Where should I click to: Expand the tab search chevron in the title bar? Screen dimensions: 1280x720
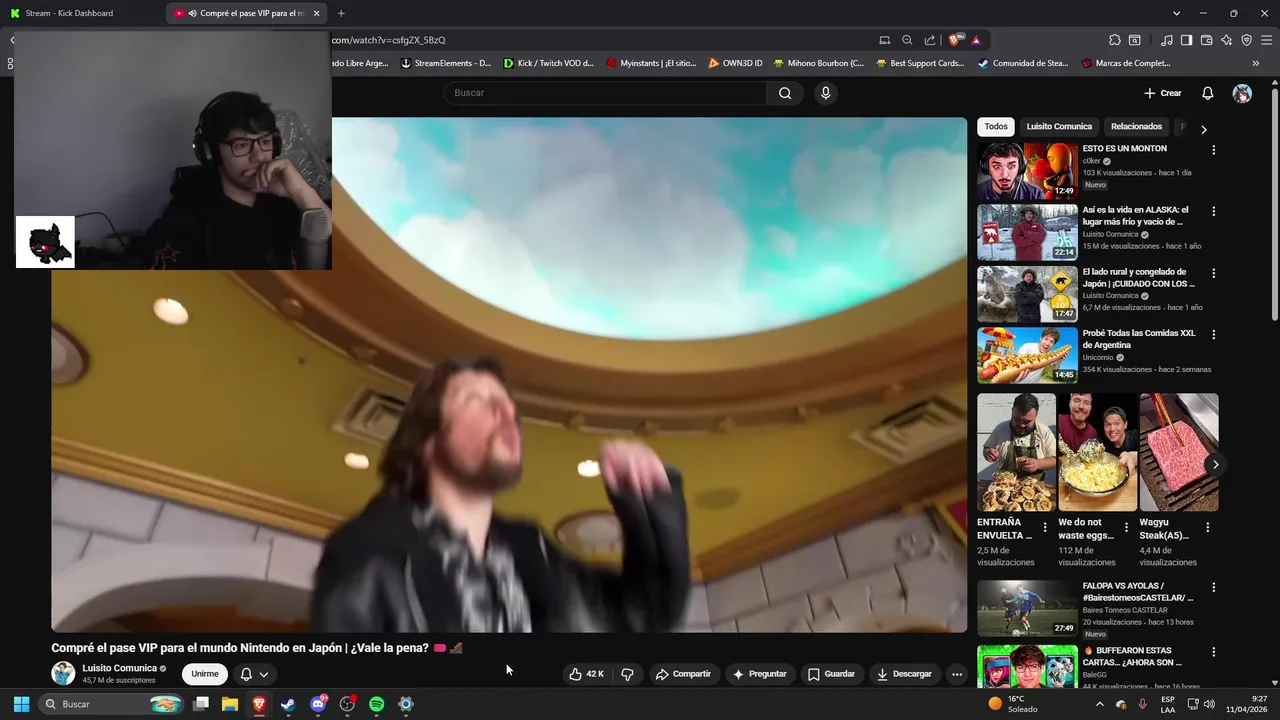1177,13
